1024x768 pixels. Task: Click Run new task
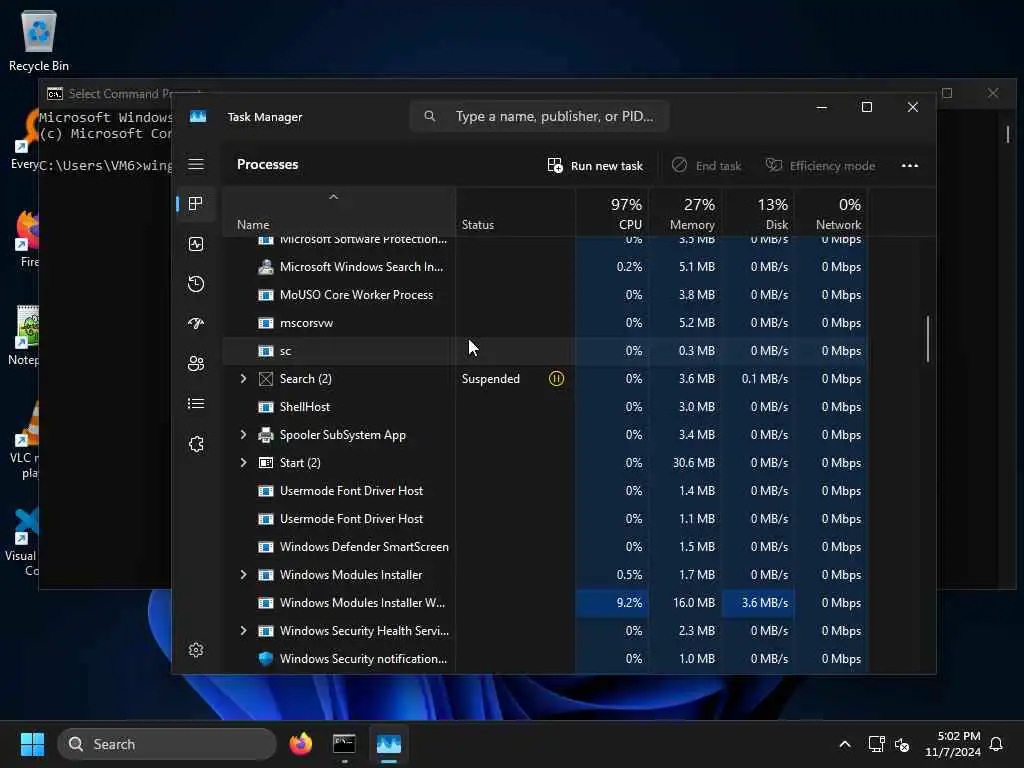[x=595, y=166]
